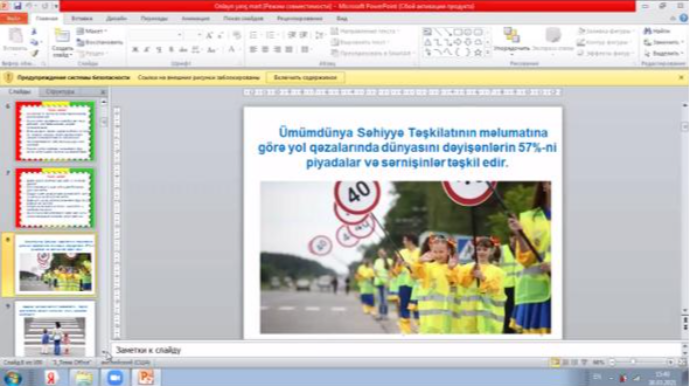
Task: Click Найти to find text
Action: point(657,31)
